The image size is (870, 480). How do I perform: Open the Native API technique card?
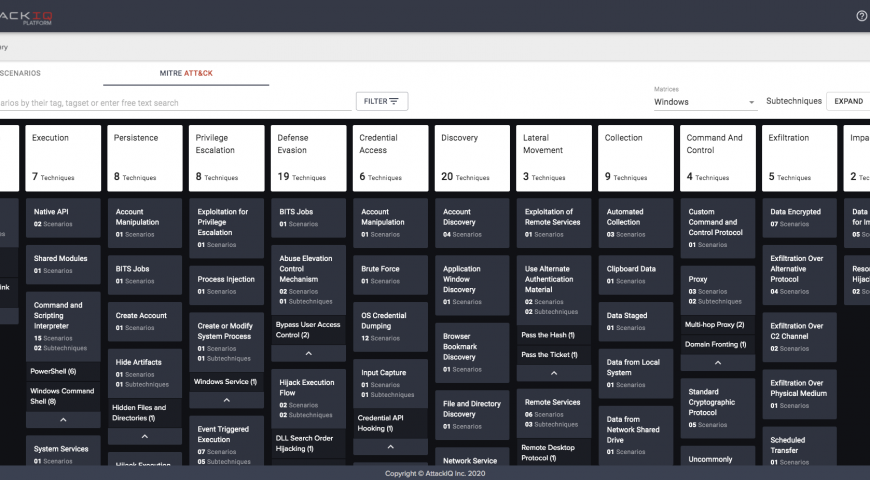[x=63, y=218]
